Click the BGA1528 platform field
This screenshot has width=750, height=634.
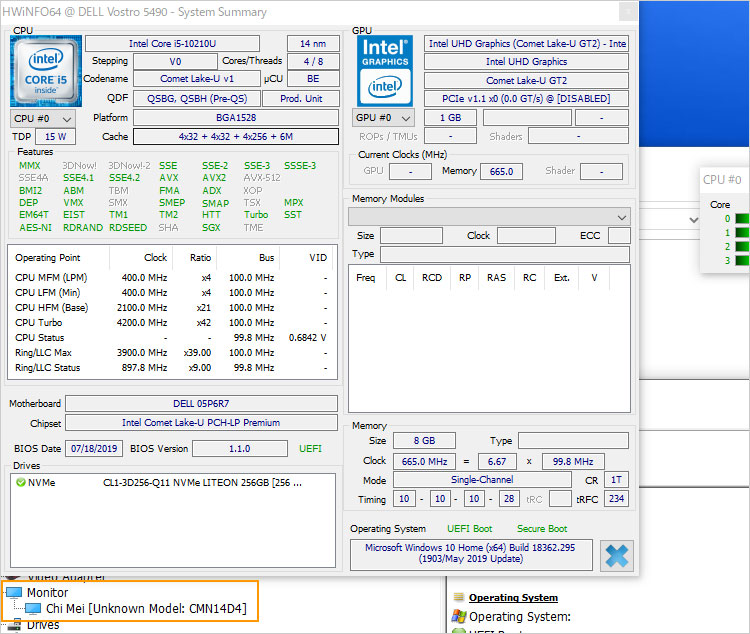(236, 118)
